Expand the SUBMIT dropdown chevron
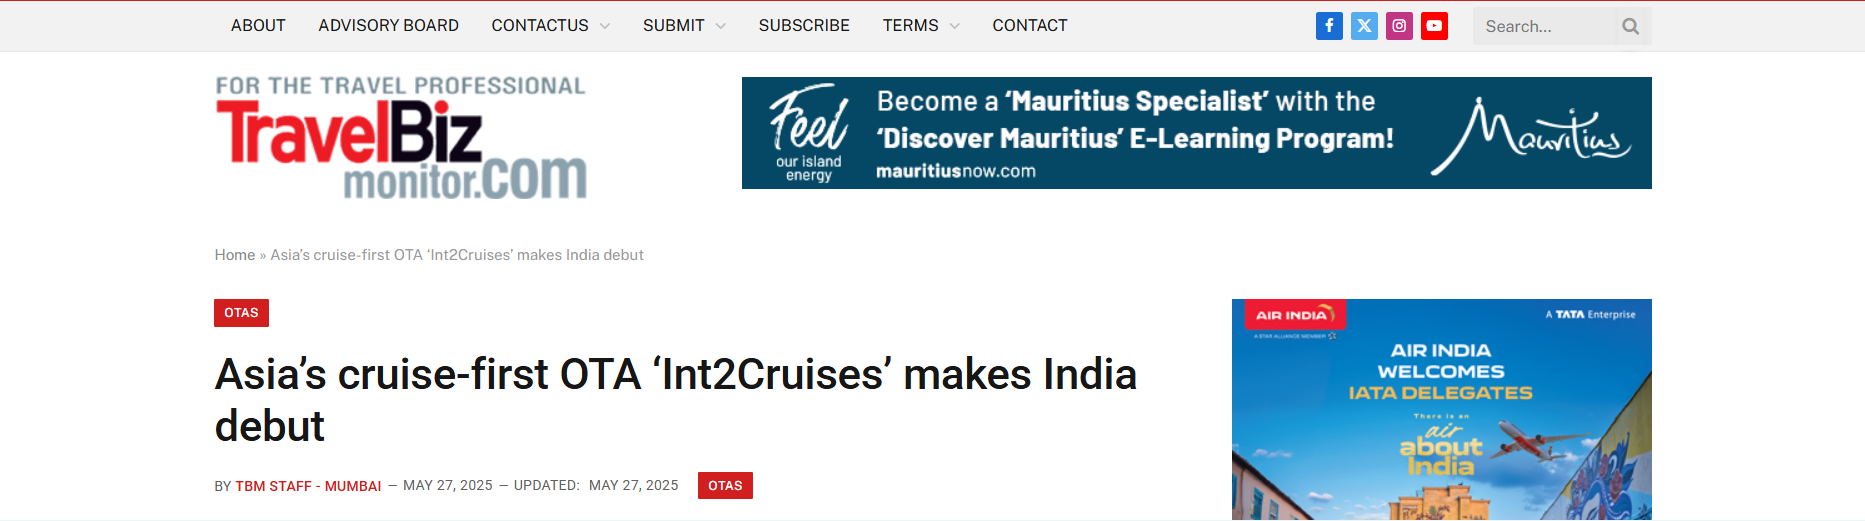 pos(721,26)
